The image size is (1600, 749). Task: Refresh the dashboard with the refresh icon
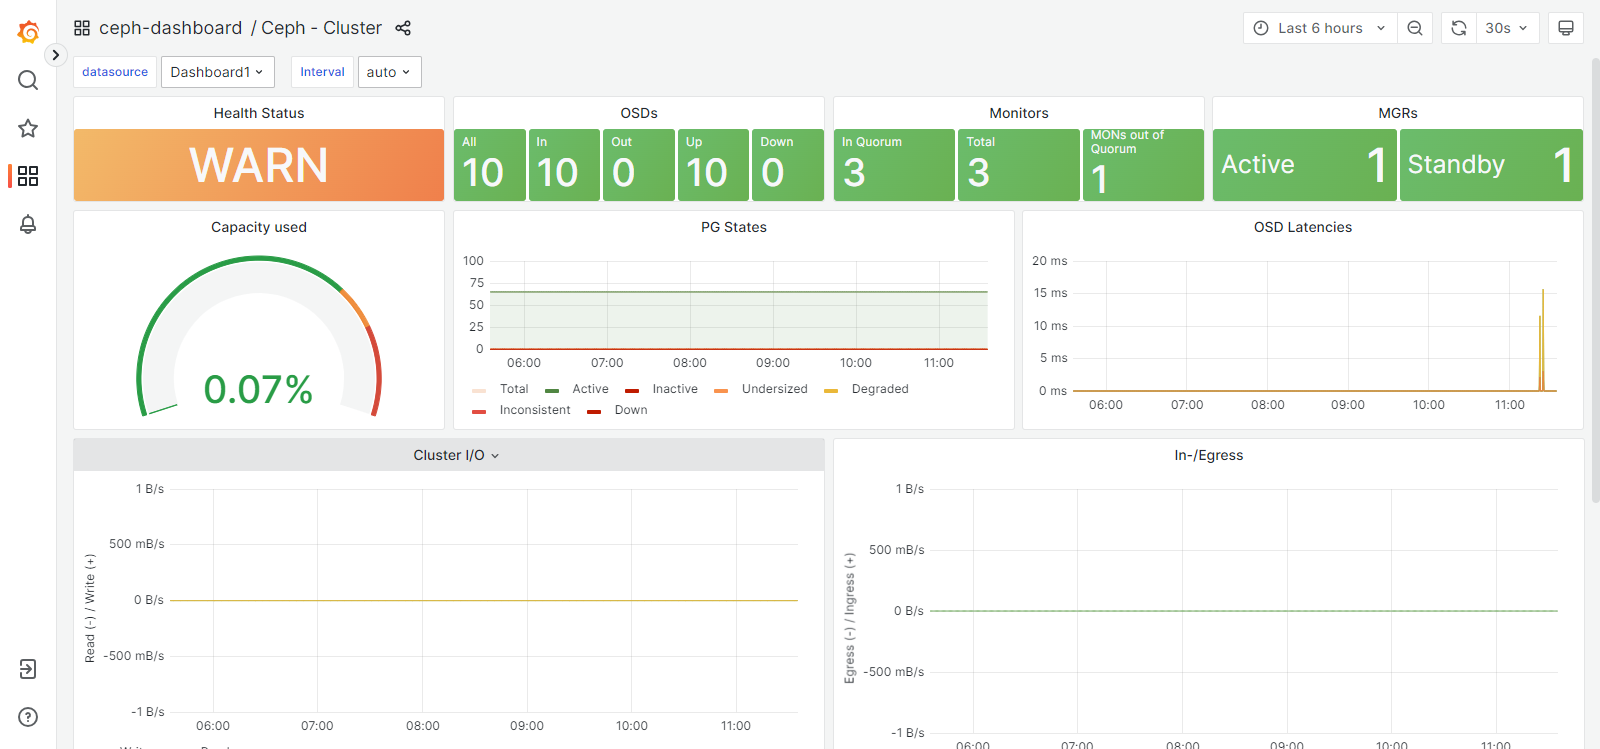coord(1459,28)
